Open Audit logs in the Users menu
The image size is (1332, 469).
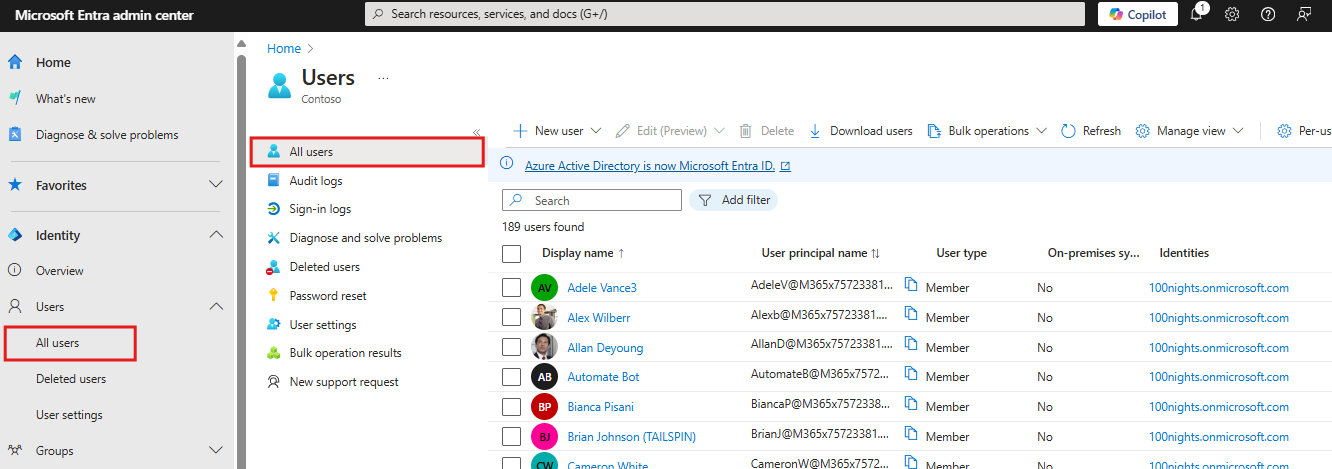point(315,181)
